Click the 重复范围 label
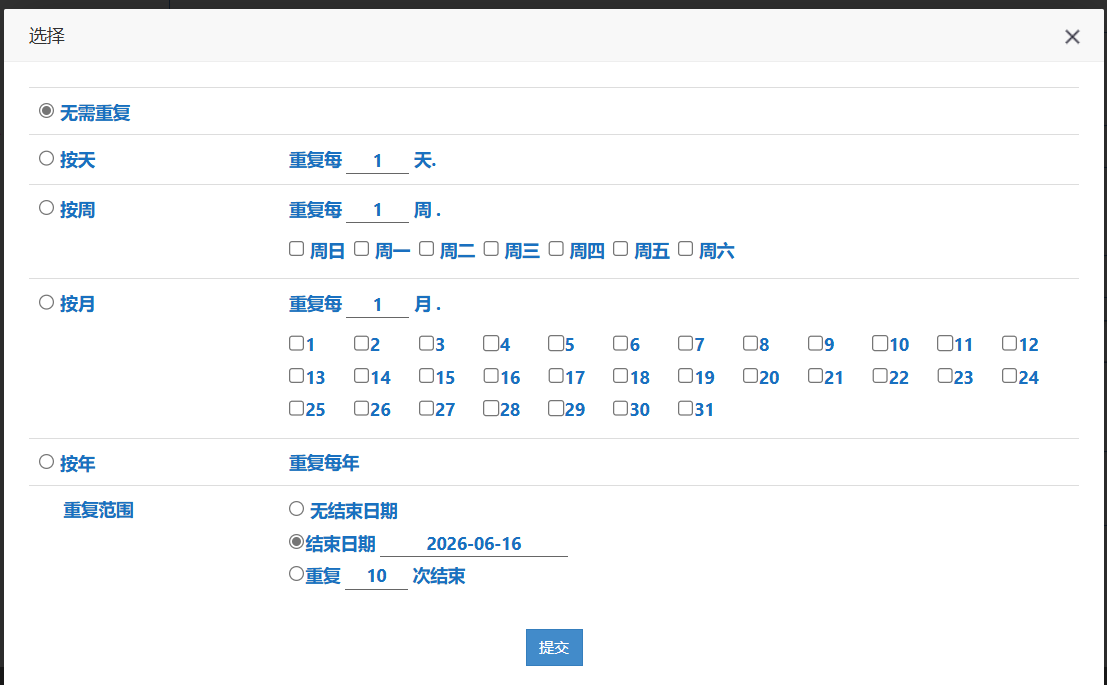 point(99,511)
